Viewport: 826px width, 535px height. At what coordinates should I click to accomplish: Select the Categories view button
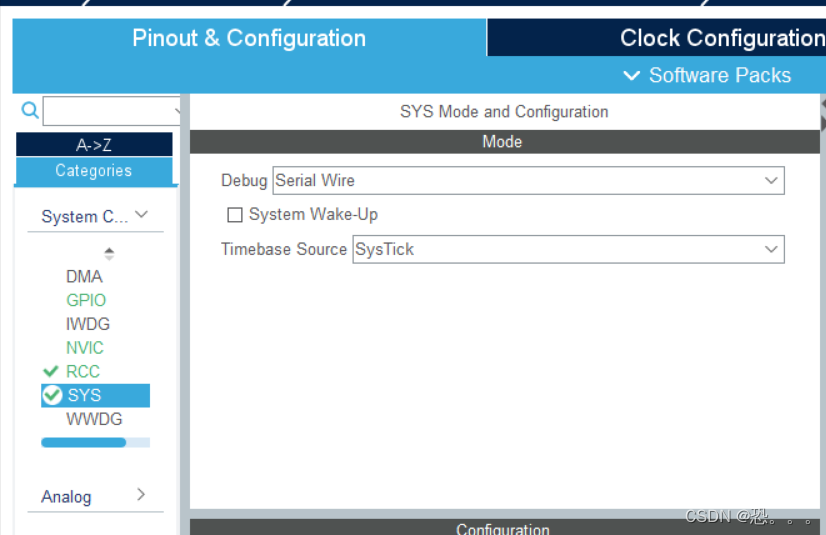[94, 171]
